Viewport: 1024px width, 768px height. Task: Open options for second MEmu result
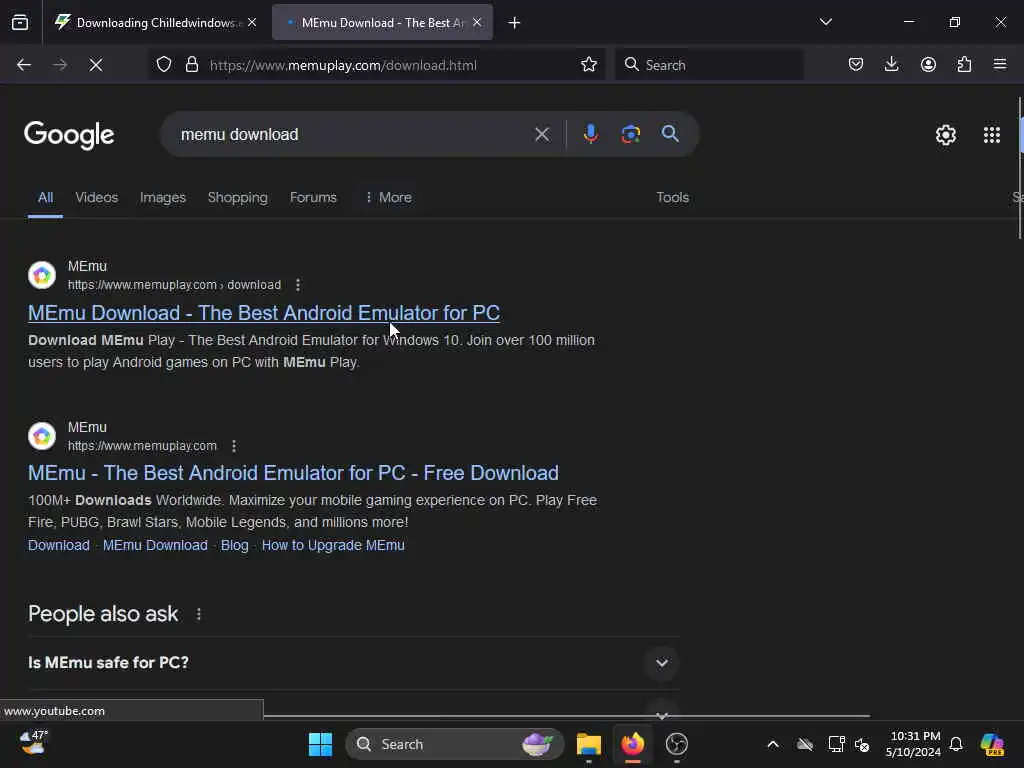(234, 446)
